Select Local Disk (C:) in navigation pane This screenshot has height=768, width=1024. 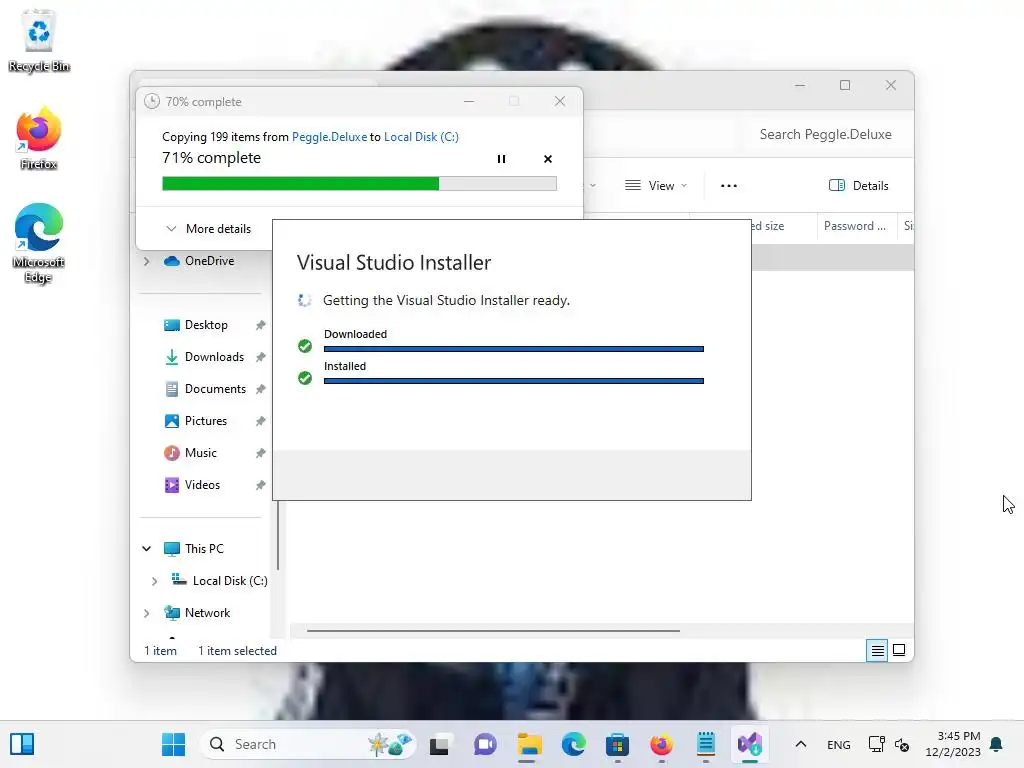[x=219, y=581]
